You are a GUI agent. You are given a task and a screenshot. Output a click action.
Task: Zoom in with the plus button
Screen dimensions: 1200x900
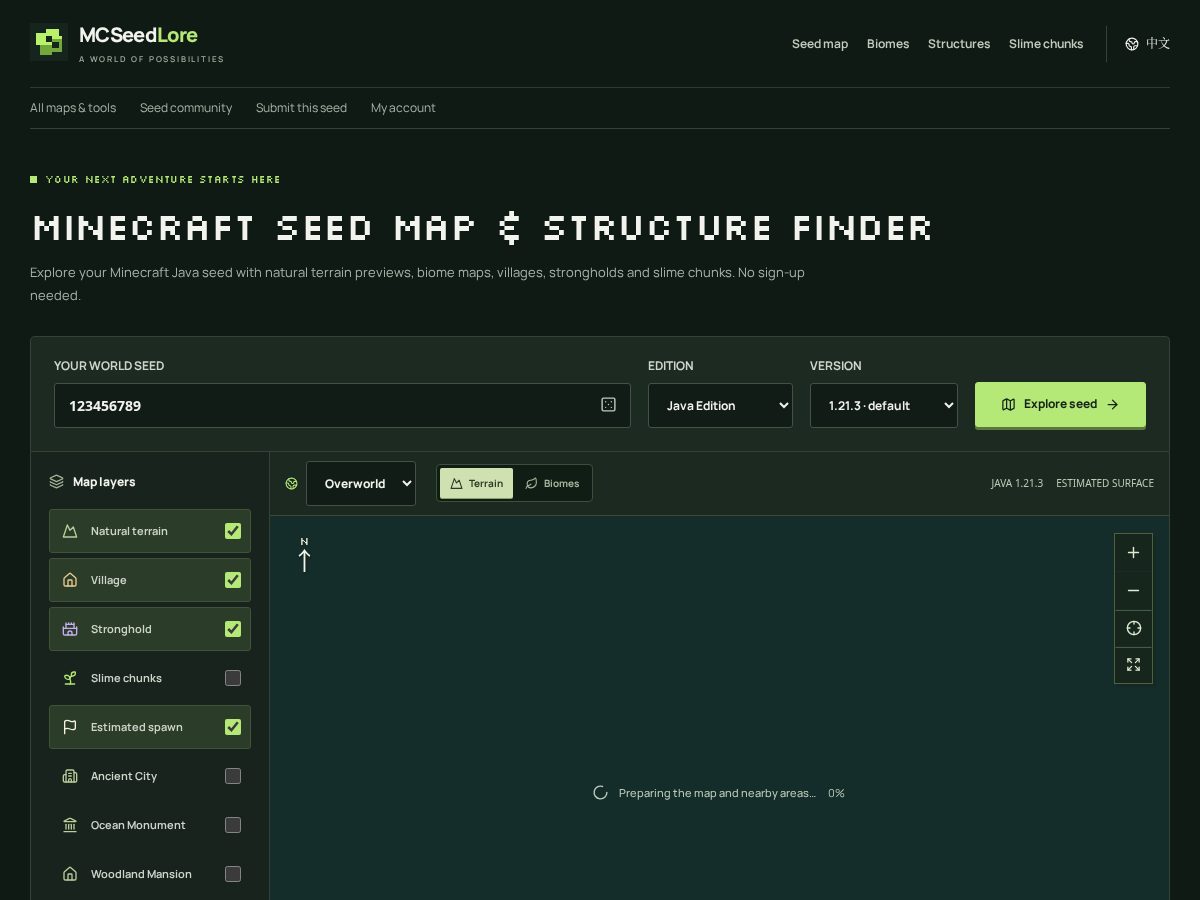[1133, 553]
